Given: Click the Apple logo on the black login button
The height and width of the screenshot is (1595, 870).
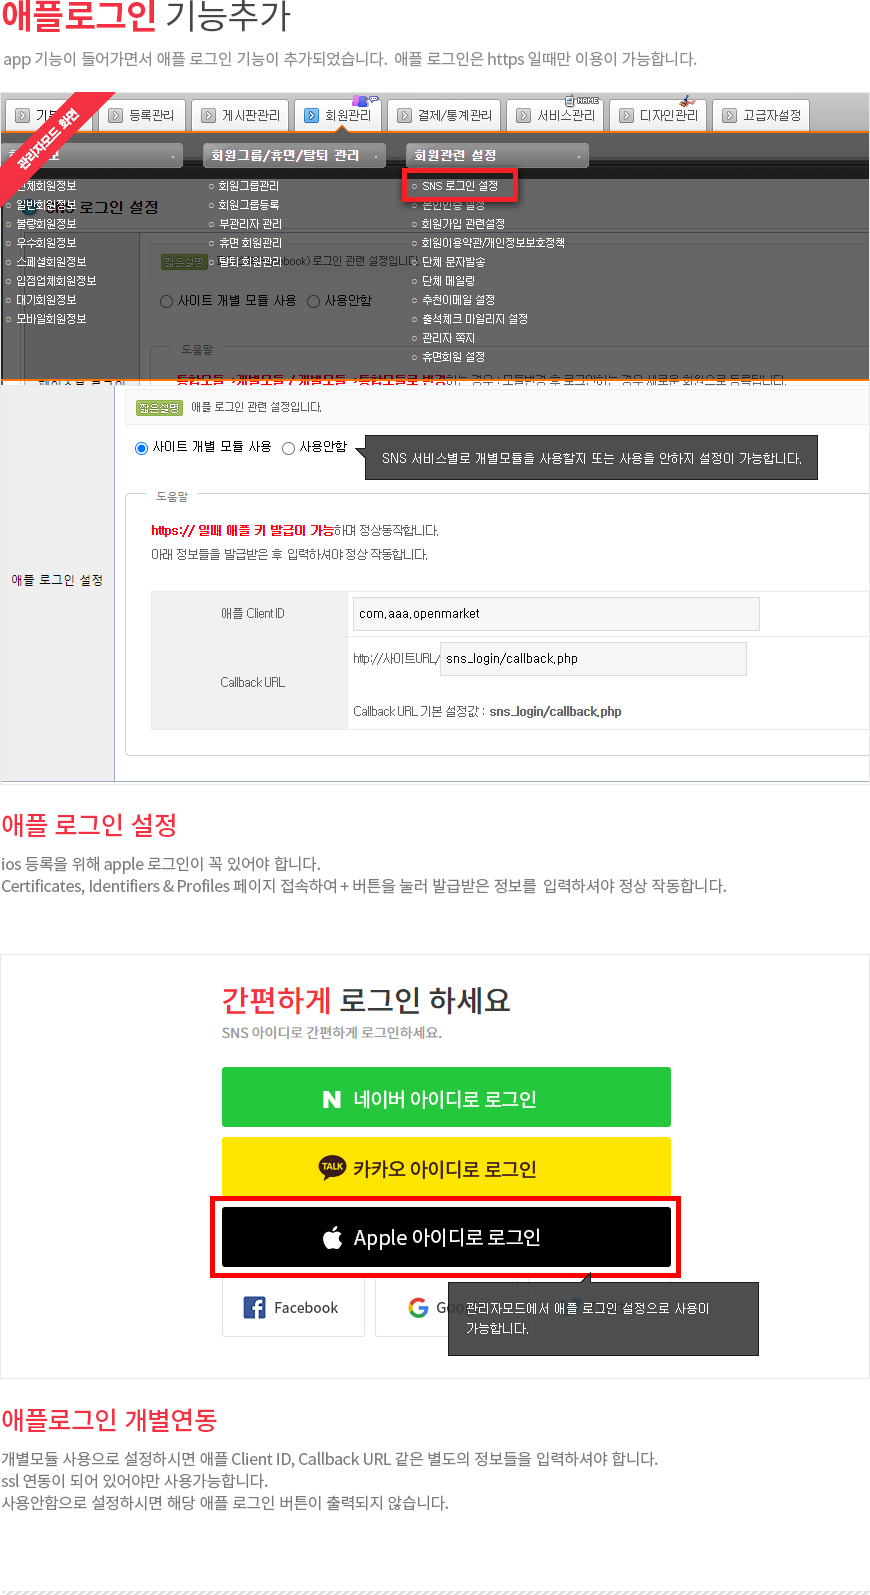Looking at the screenshot, I should coord(333,1237).
